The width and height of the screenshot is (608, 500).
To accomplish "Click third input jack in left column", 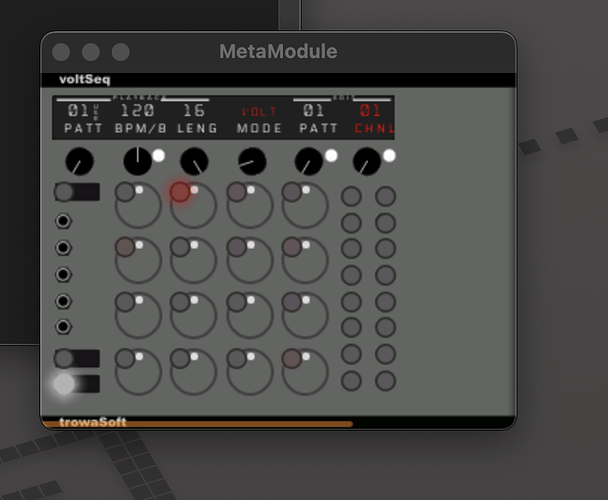I will click(64, 275).
